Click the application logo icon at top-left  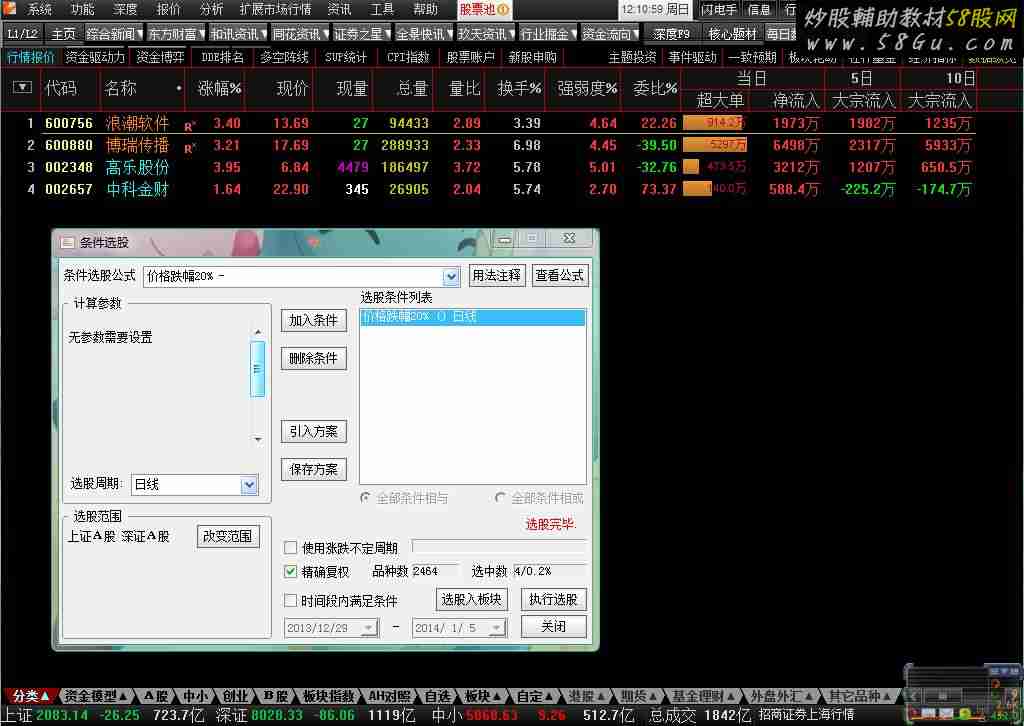[x=9, y=8]
